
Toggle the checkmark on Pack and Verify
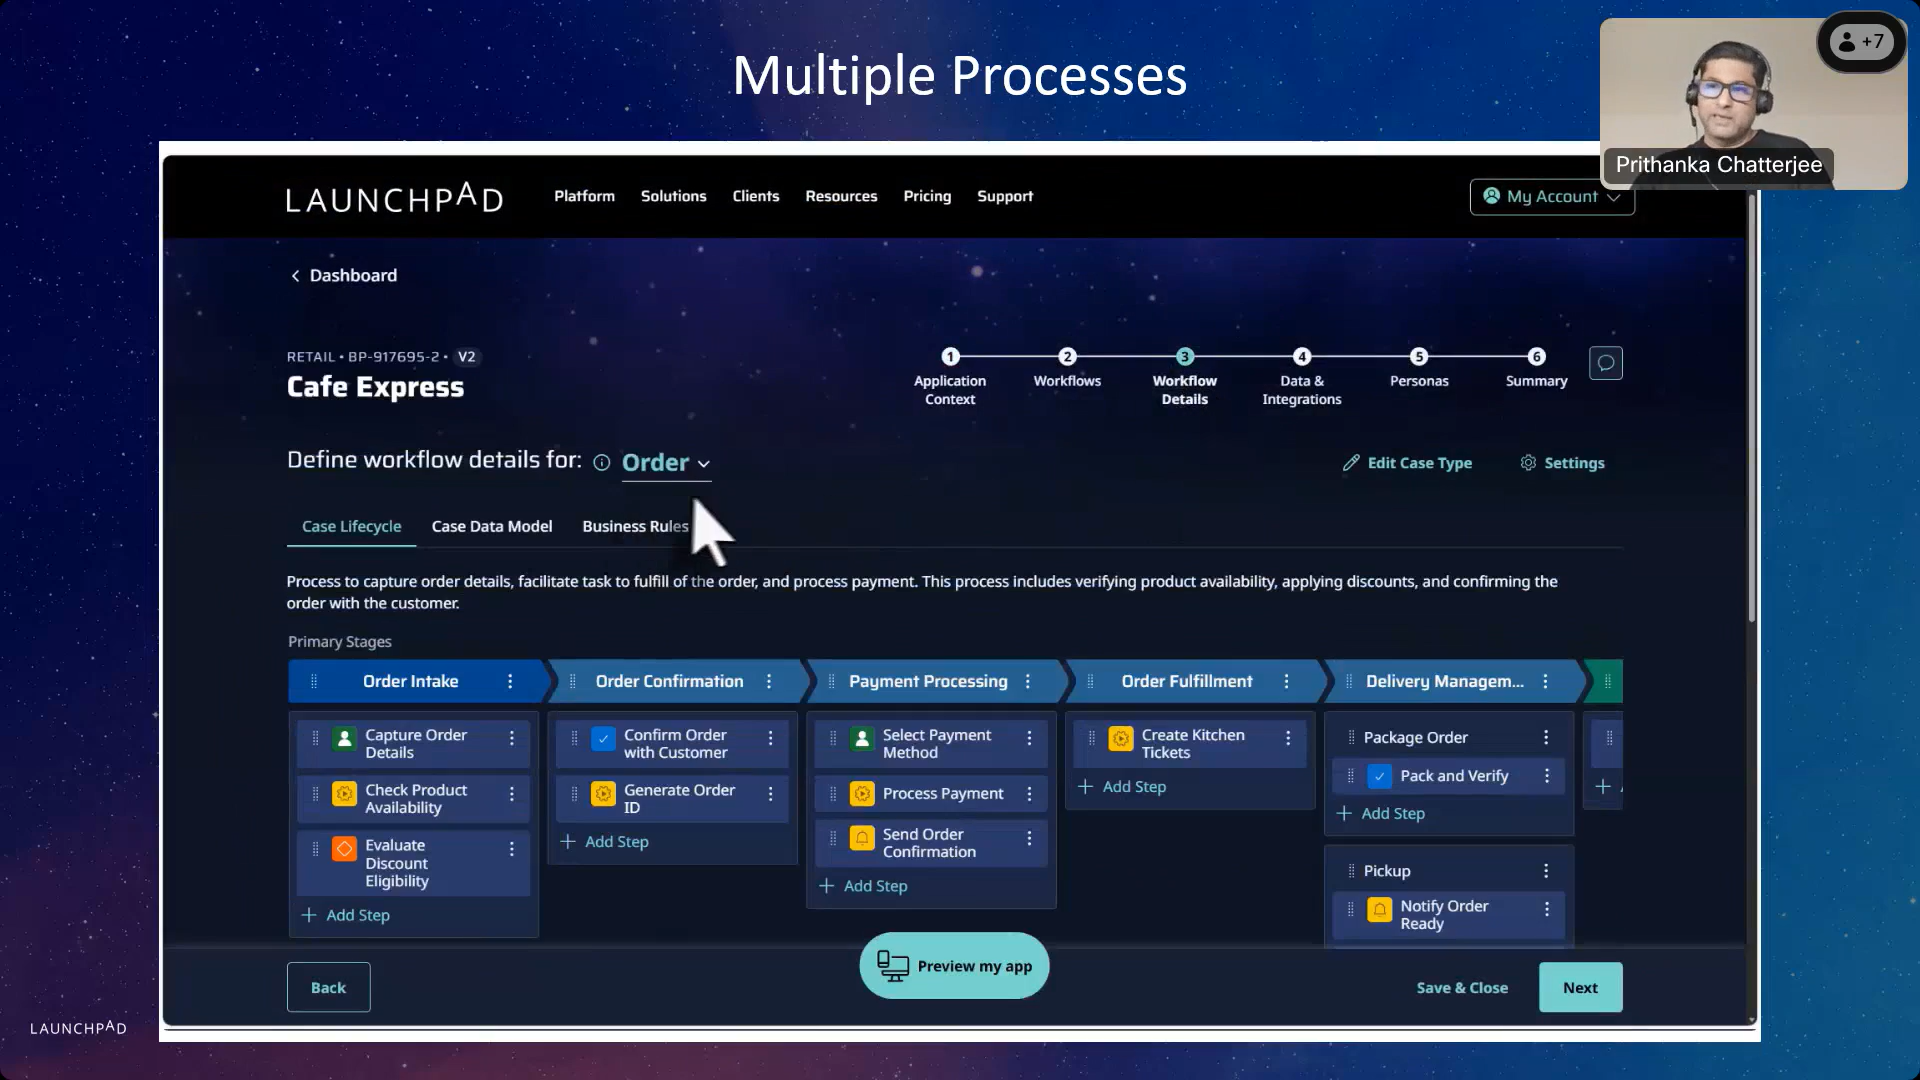click(1380, 776)
